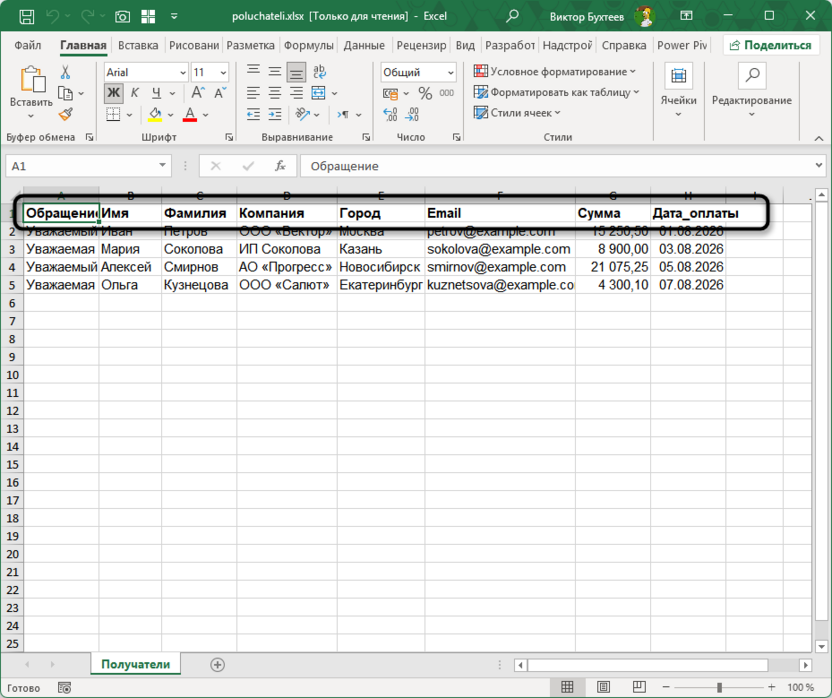Open the Общий number format dropdown
The image size is (832, 698).
[x=450, y=73]
